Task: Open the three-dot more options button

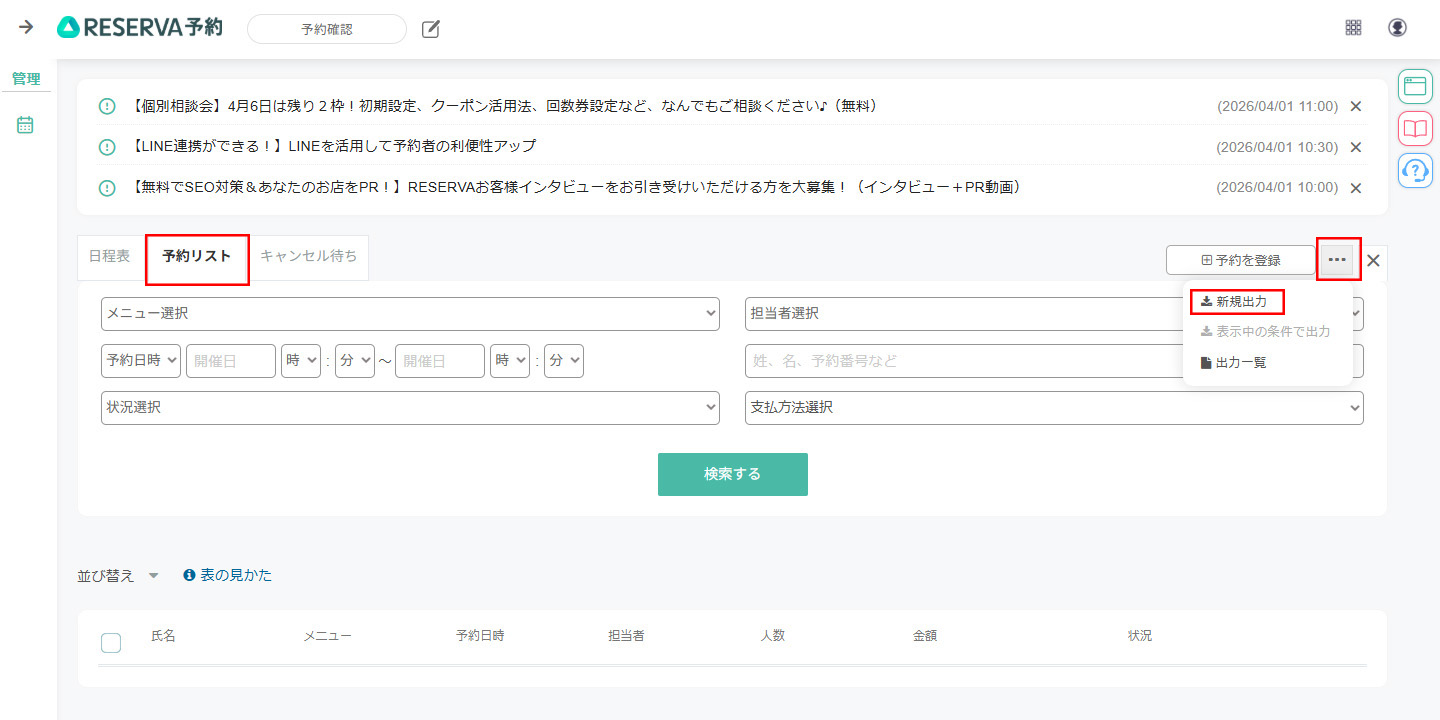Action: (x=1337, y=260)
